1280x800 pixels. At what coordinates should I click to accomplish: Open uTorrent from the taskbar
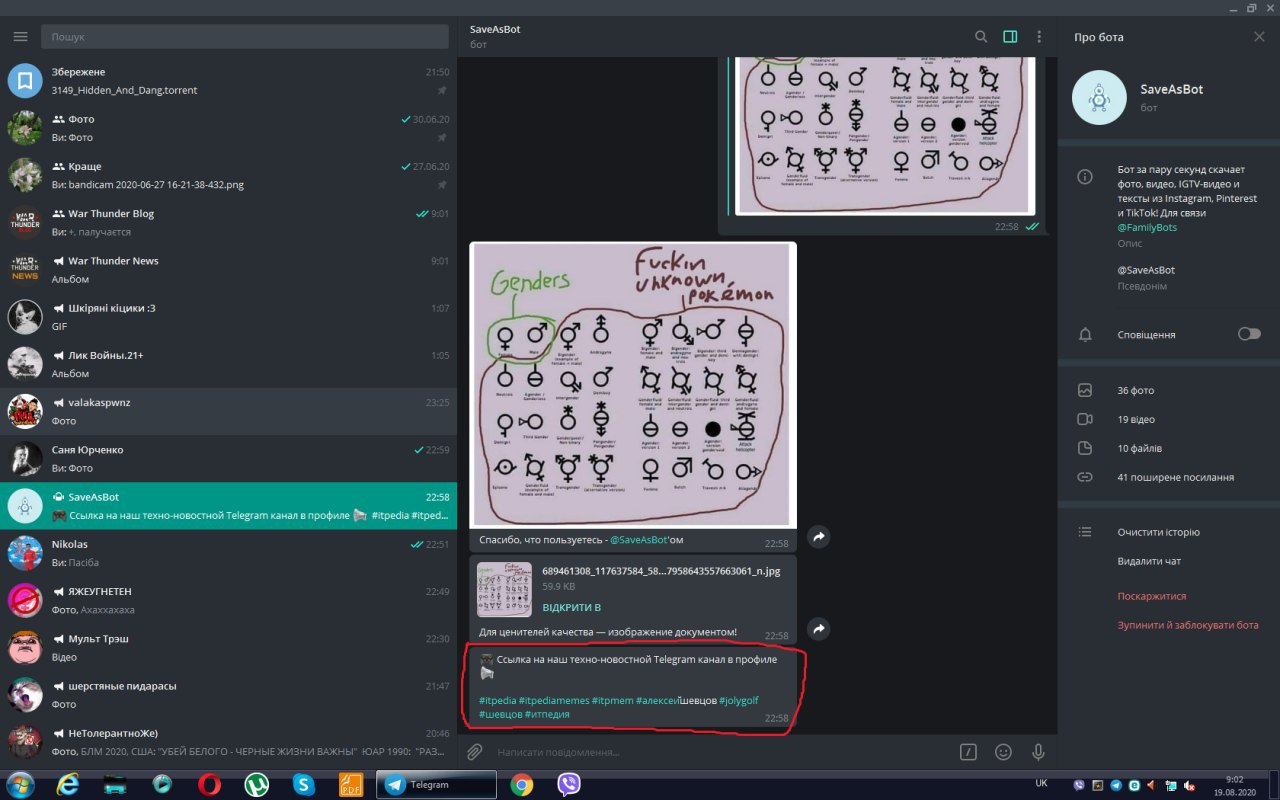[256, 784]
